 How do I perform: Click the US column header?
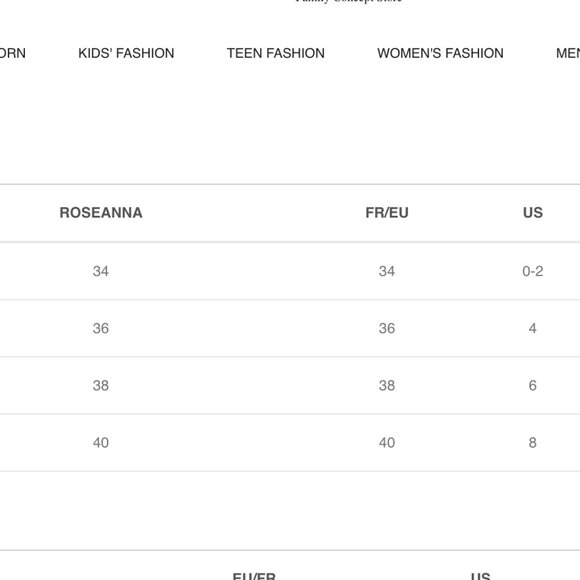click(533, 213)
